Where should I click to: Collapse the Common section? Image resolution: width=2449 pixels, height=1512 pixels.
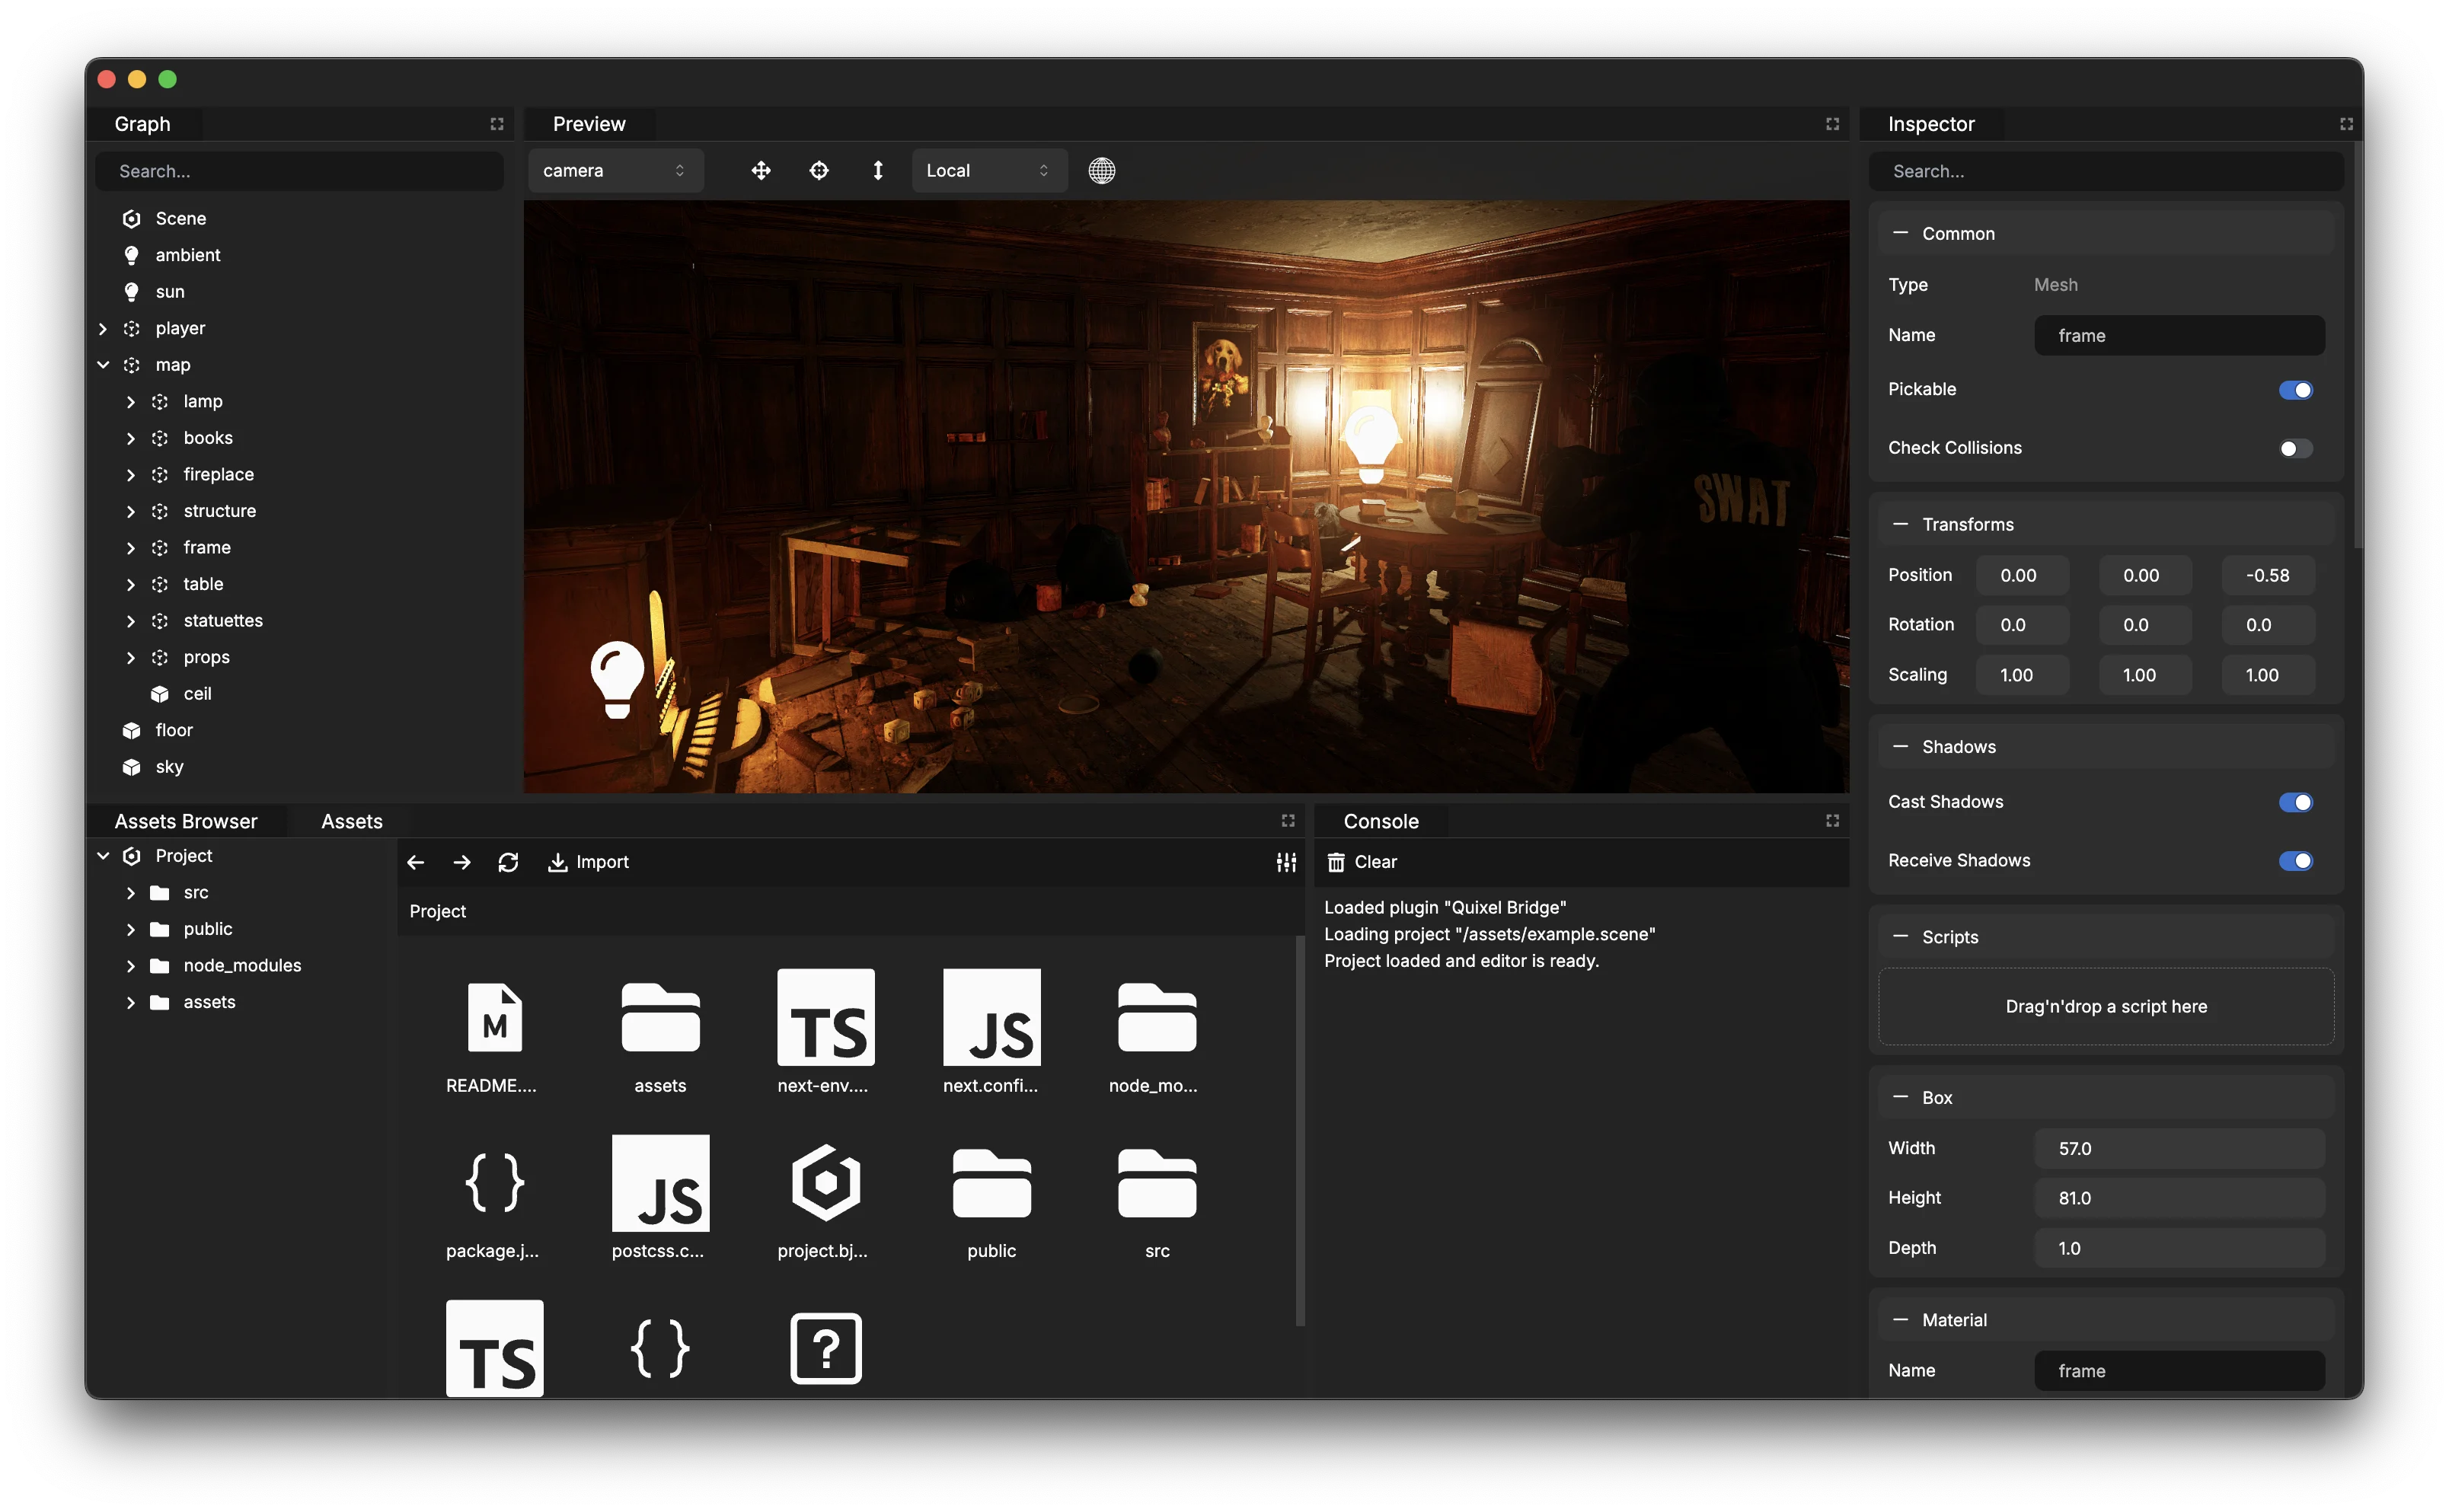coord(1900,234)
